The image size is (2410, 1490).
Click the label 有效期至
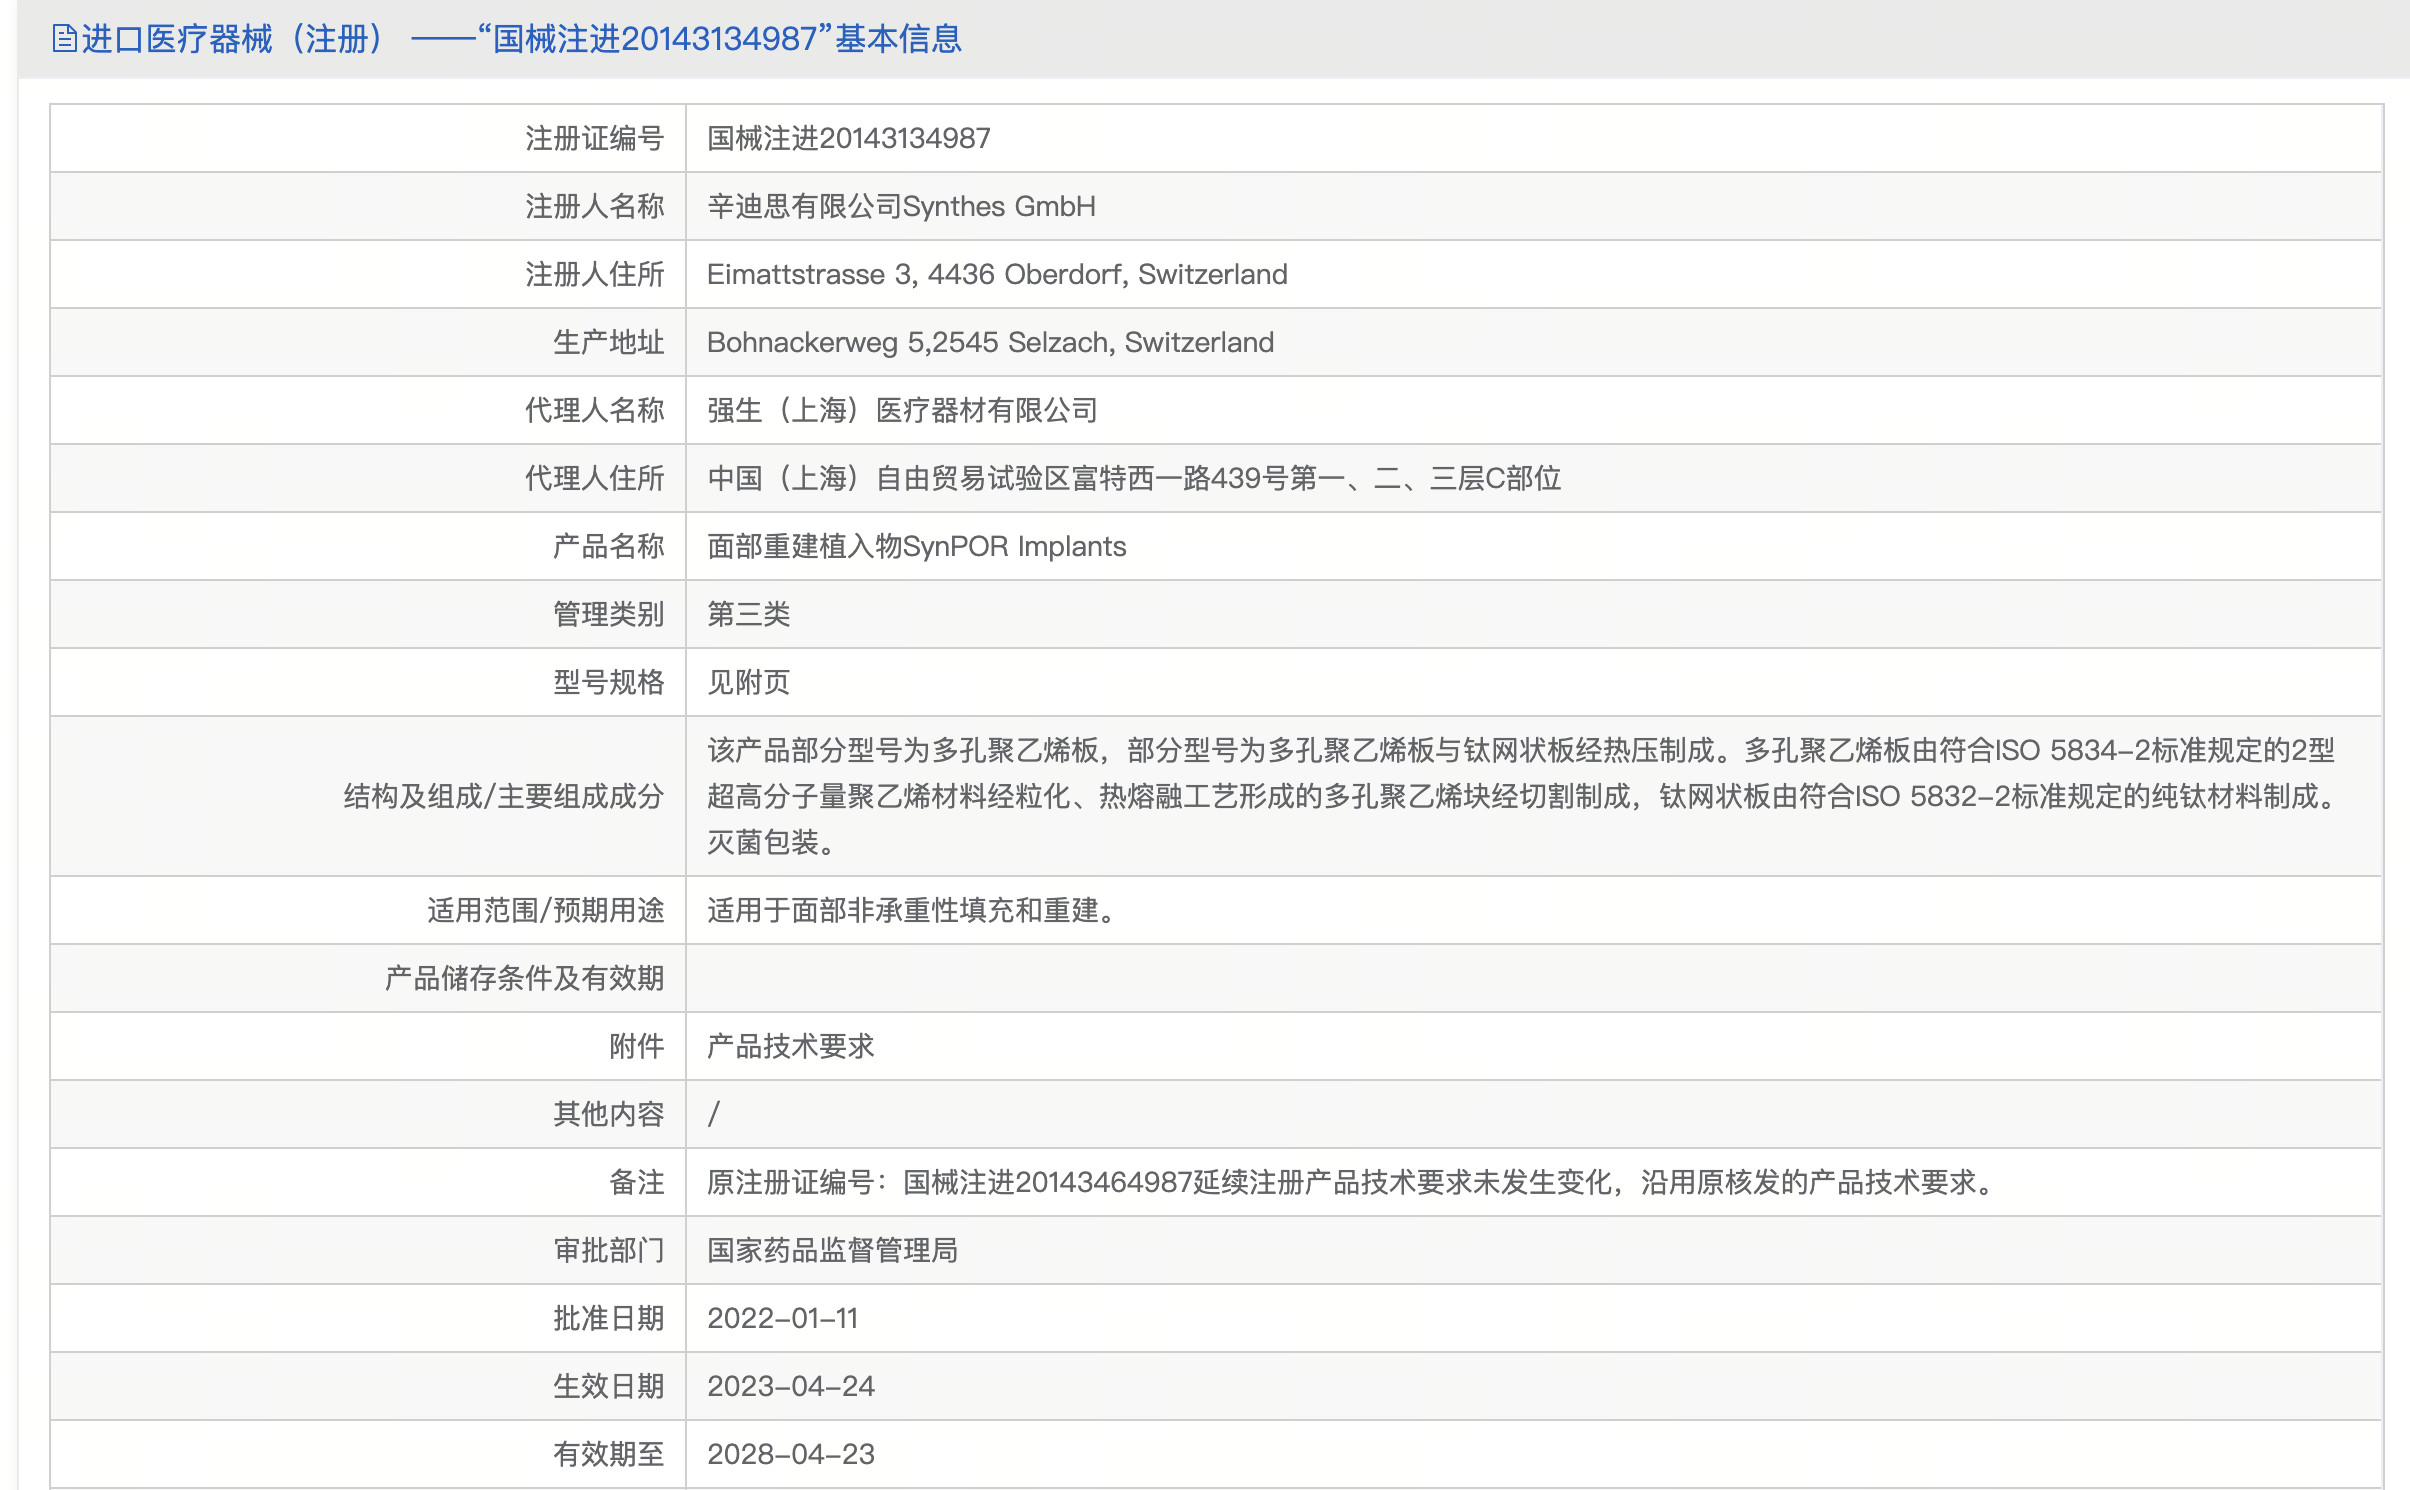click(609, 1454)
